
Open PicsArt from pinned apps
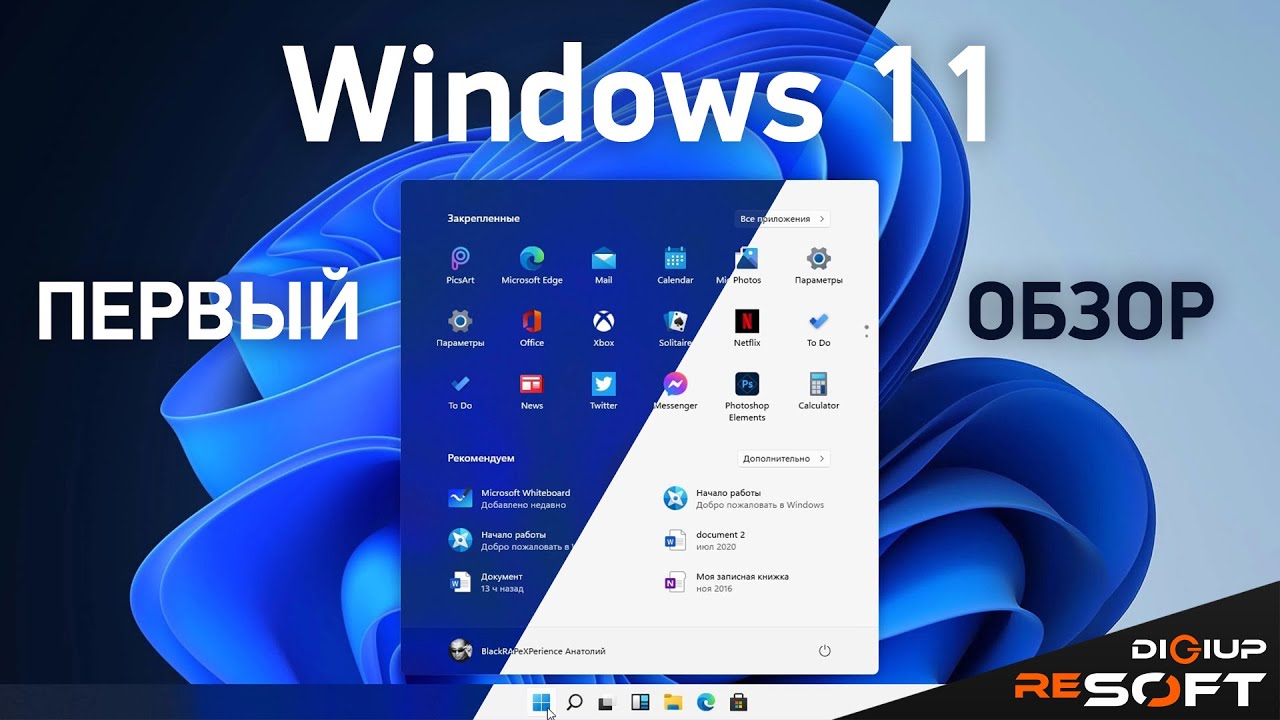click(460, 266)
